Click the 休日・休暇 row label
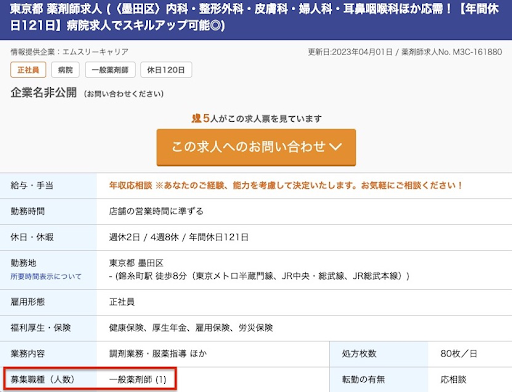Image resolution: width=512 pixels, height=392 pixels. click(32, 237)
